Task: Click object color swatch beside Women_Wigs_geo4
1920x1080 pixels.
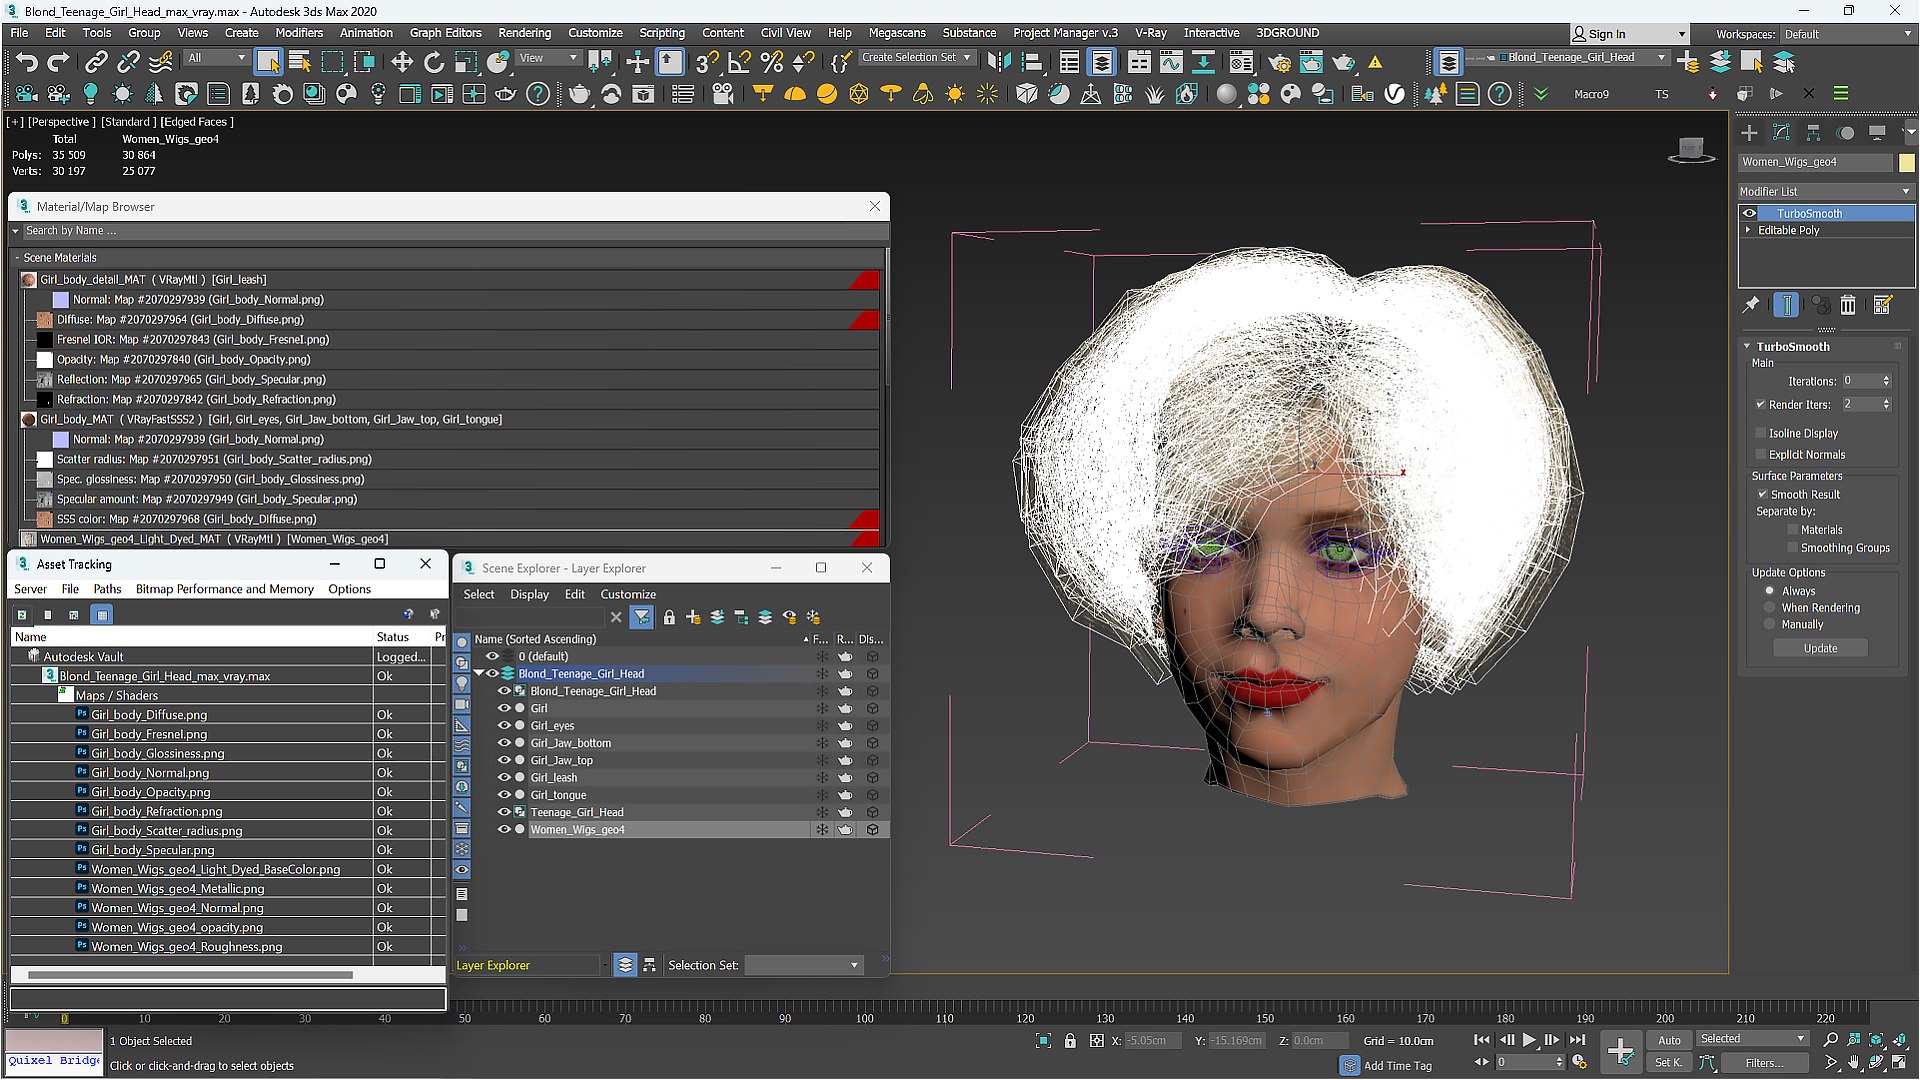Action: click(x=1906, y=162)
